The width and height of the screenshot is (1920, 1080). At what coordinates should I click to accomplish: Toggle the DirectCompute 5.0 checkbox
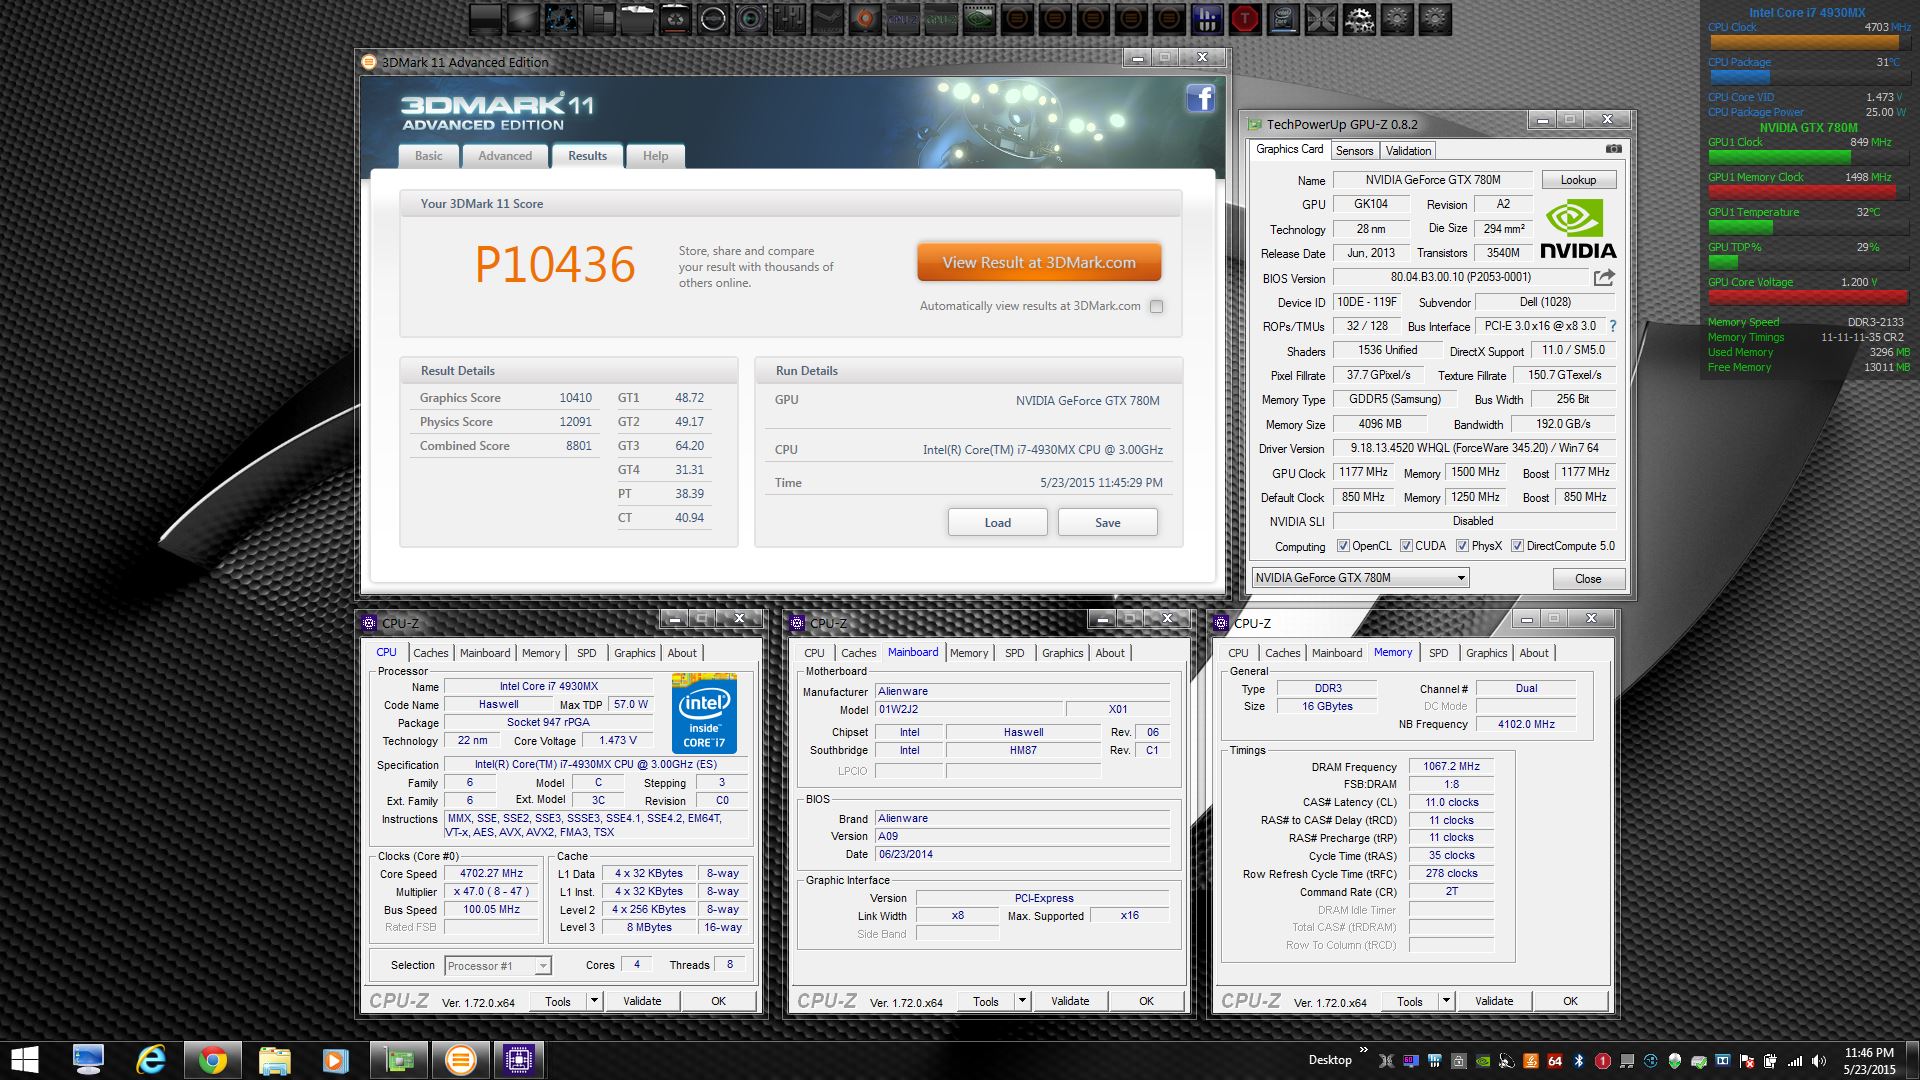pyautogui.click(x=1517, y=546)
